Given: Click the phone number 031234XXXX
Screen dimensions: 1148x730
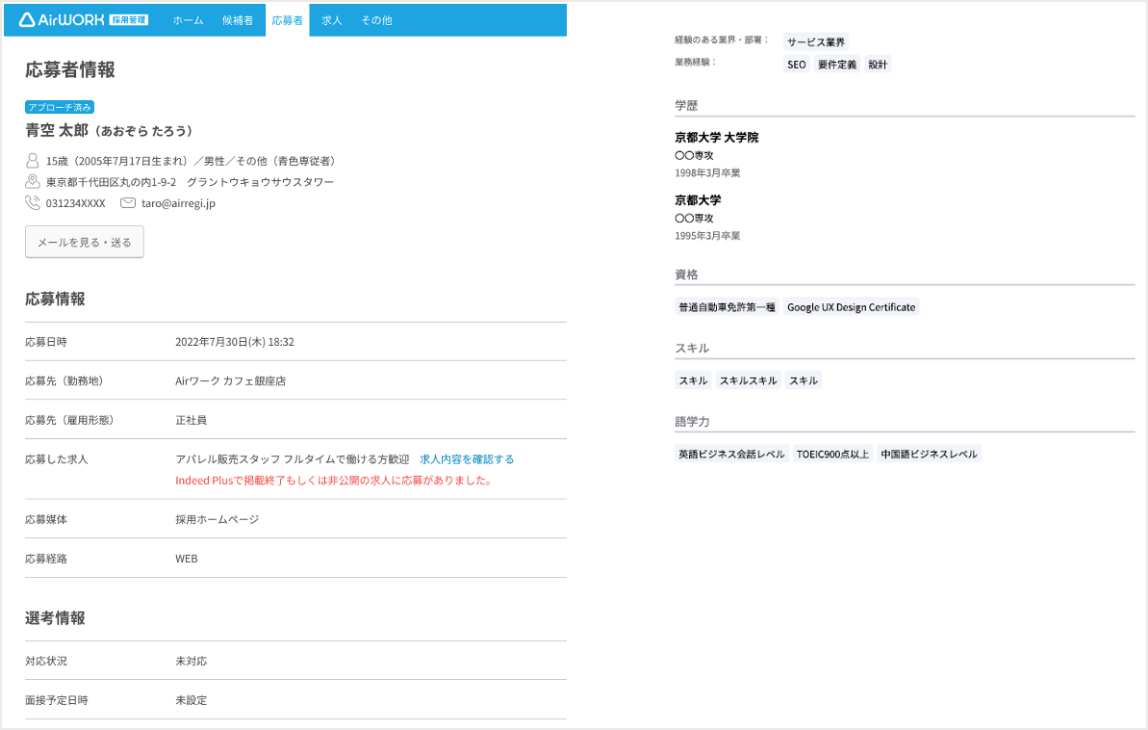Looking at the screenshot, I should click(75, 203).
